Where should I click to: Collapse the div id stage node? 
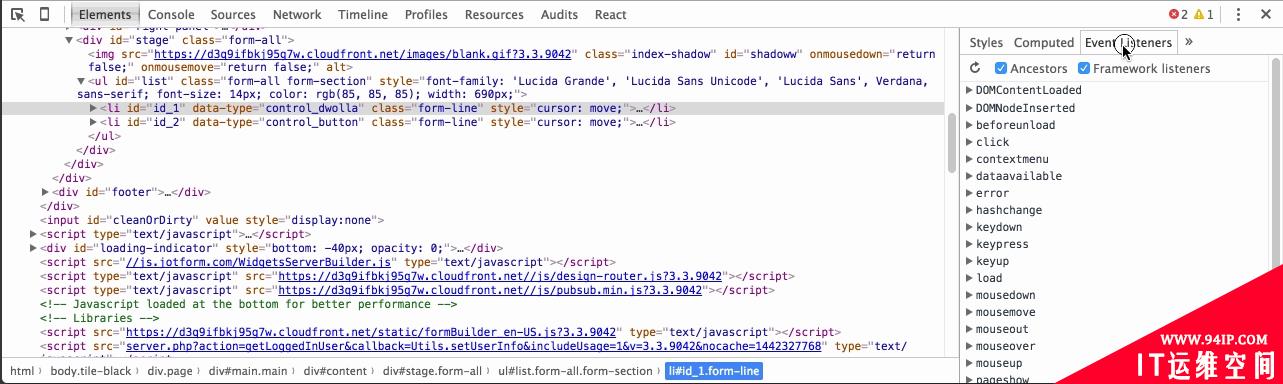click(69, 40)
